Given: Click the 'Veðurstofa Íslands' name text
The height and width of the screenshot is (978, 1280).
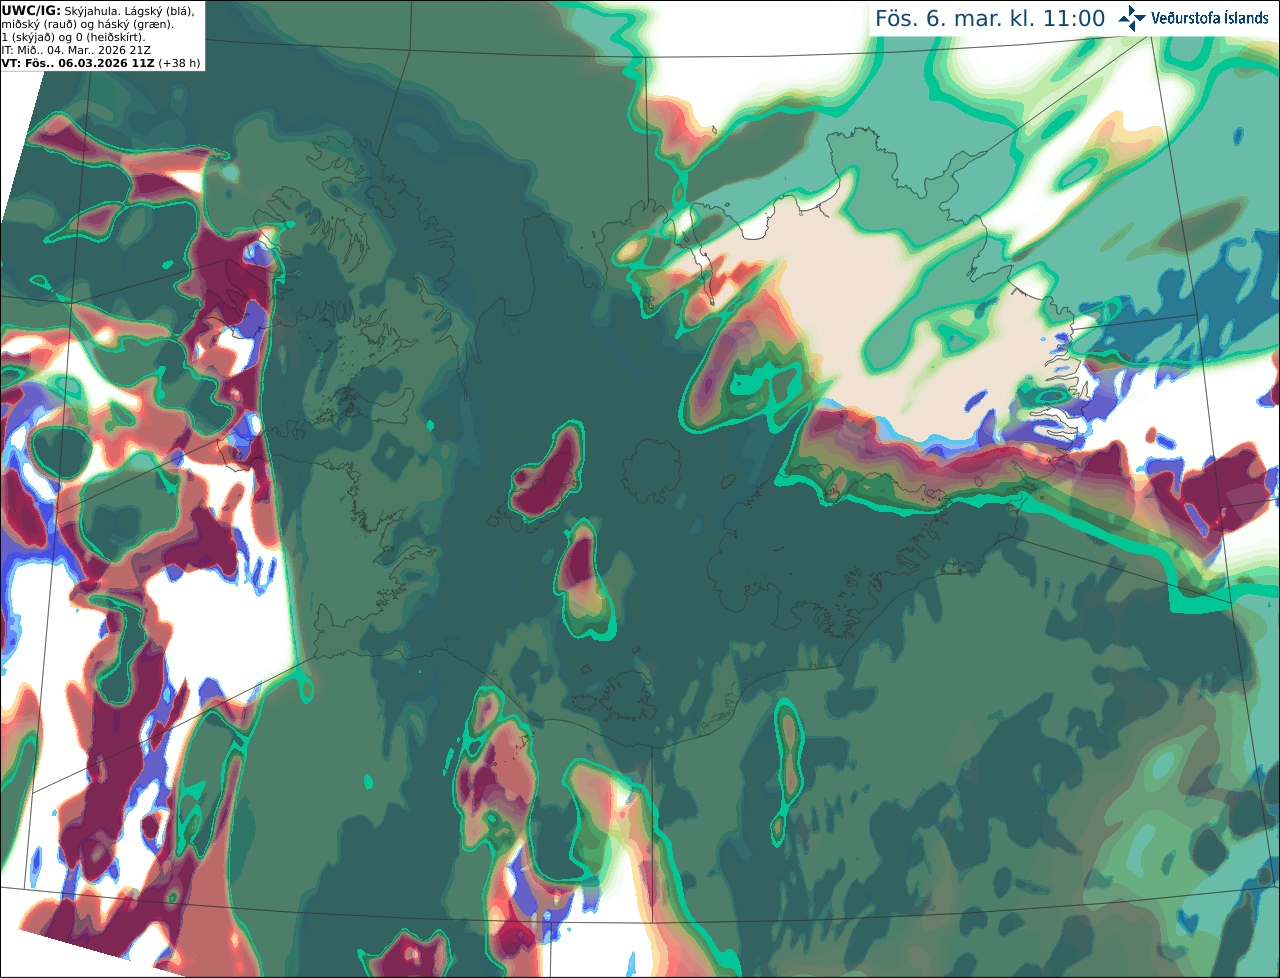Looking at the screenshot, I should tap(1210, 18).
